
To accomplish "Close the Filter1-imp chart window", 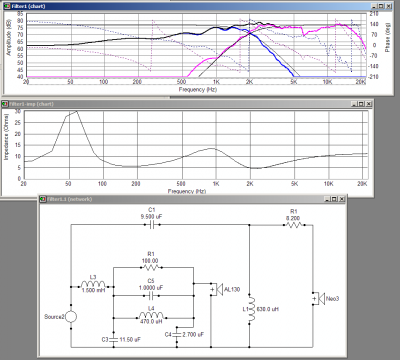I will [369, 104].
